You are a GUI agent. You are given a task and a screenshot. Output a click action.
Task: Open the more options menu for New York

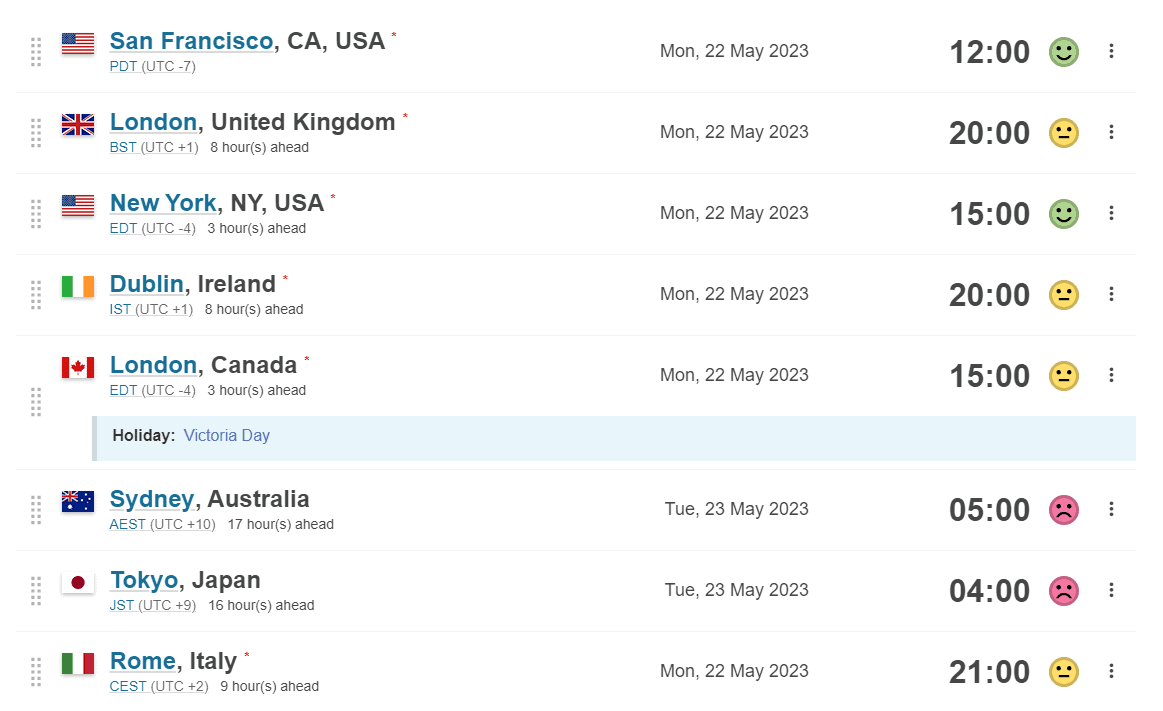click(1111, 213)
